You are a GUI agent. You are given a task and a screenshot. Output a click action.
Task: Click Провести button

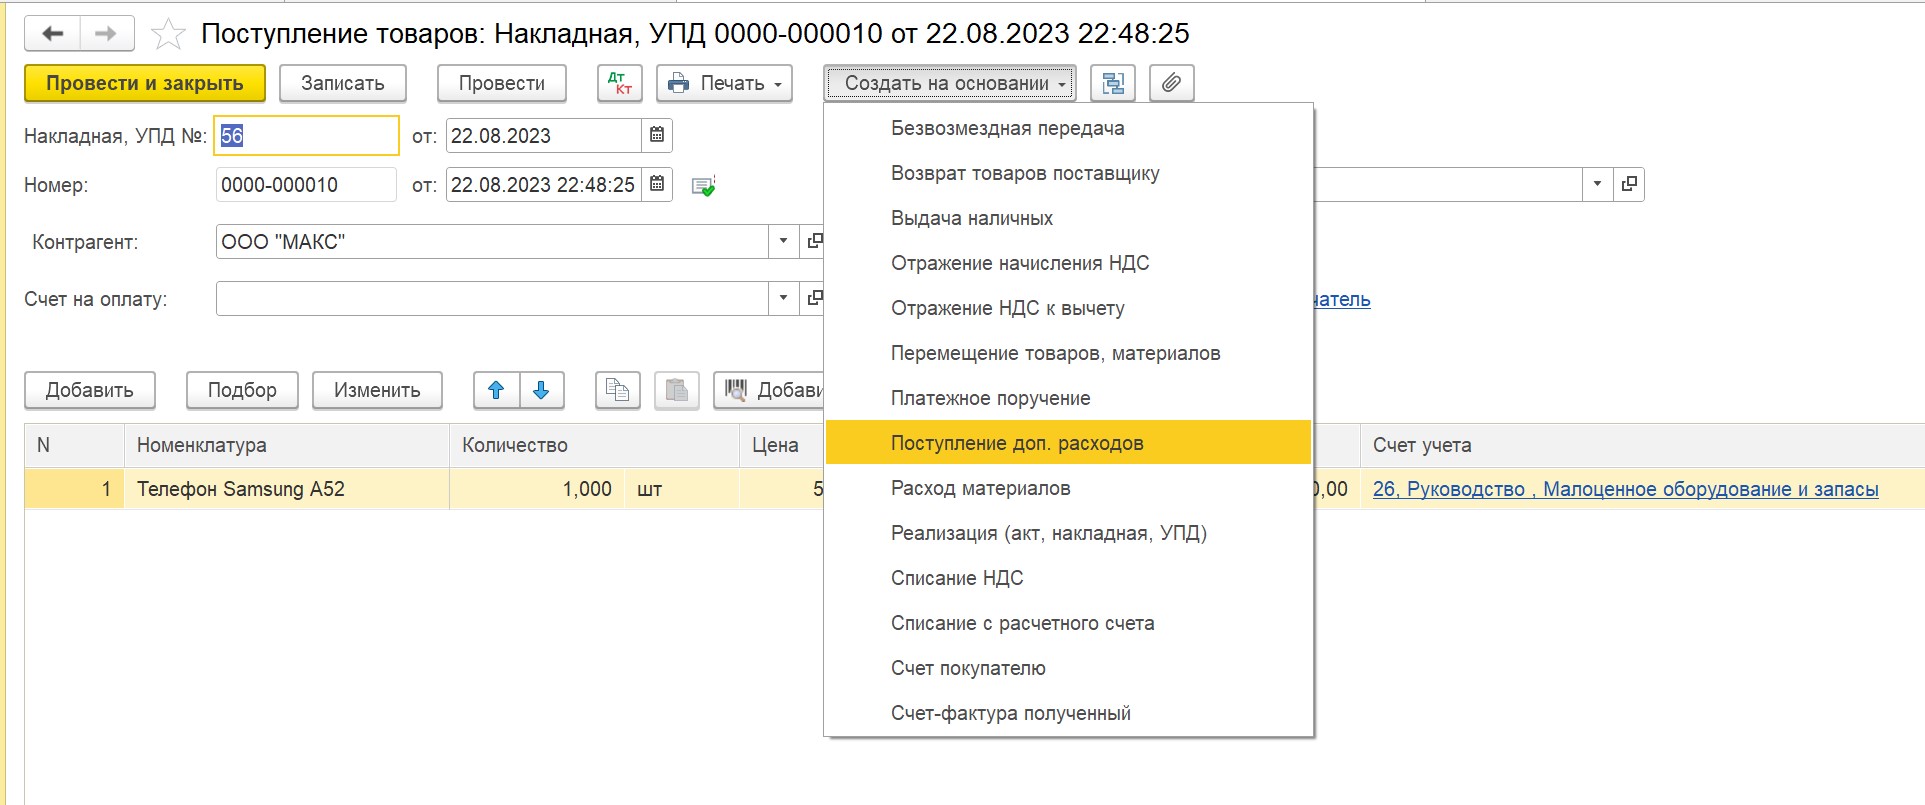(x=502, y=83)
